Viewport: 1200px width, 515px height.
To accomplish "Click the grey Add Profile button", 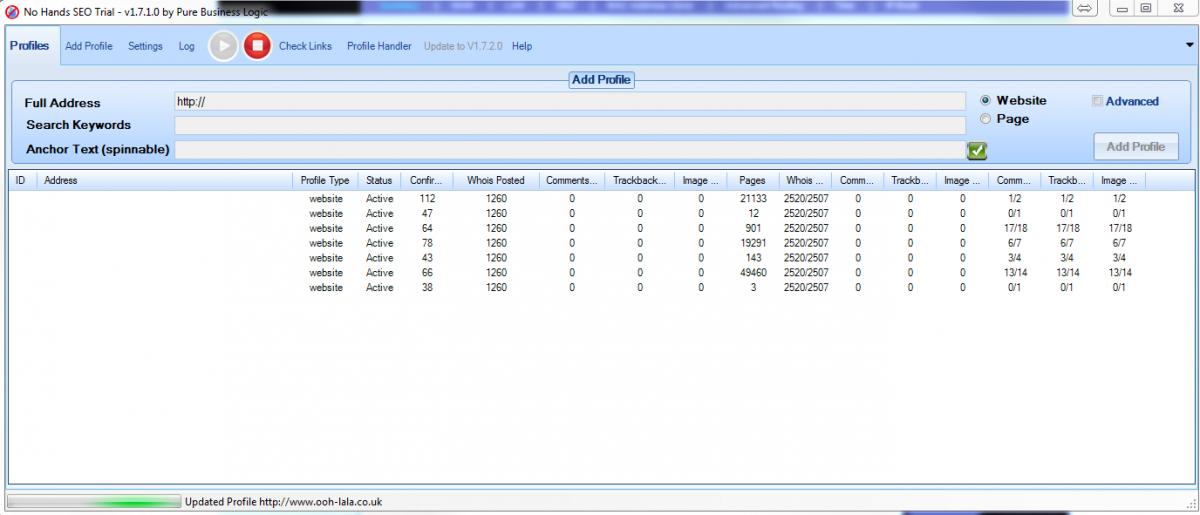I will pyautogui.click(x=1135, y=146).
